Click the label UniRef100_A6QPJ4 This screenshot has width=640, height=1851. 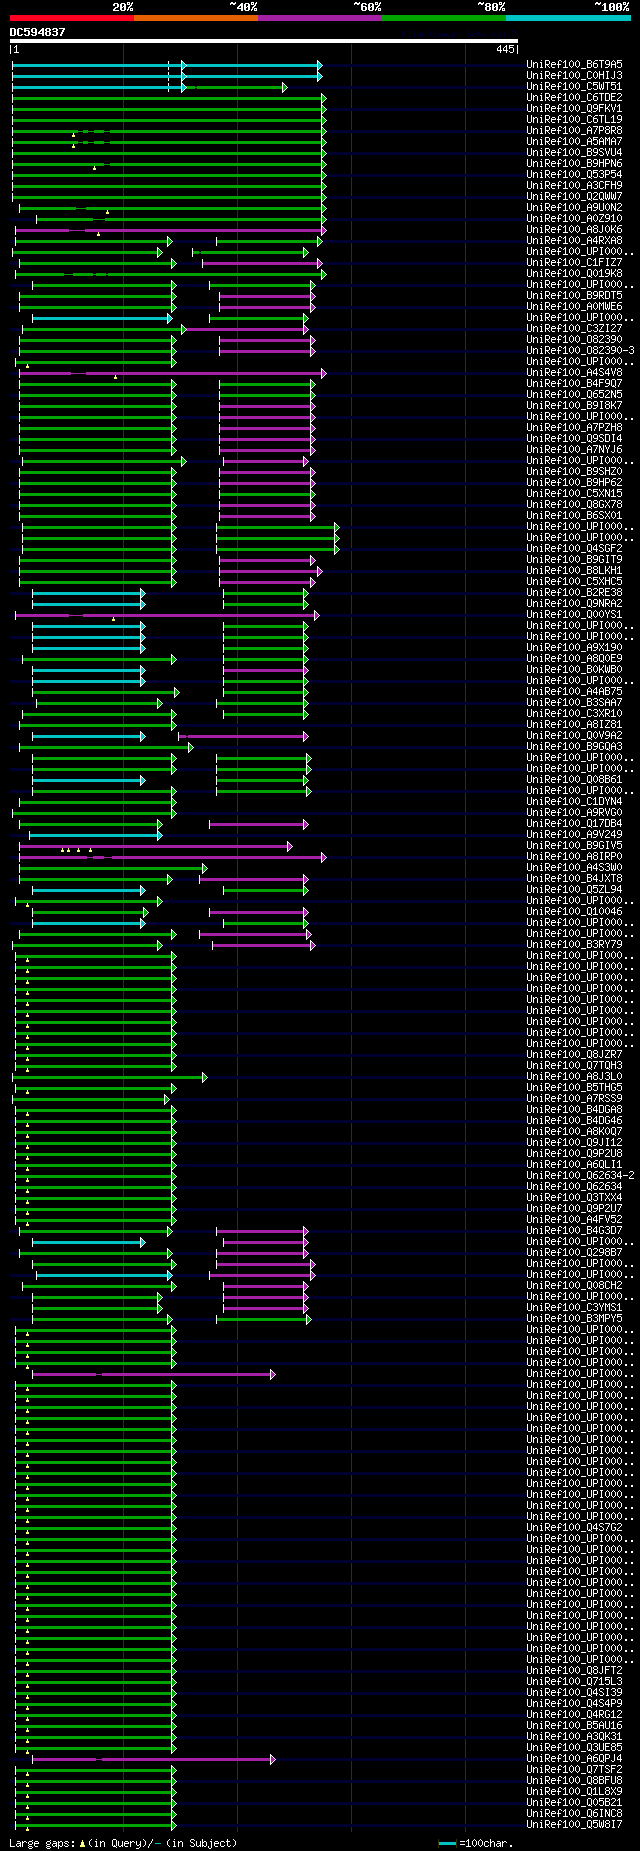[x=574, y=1758]
